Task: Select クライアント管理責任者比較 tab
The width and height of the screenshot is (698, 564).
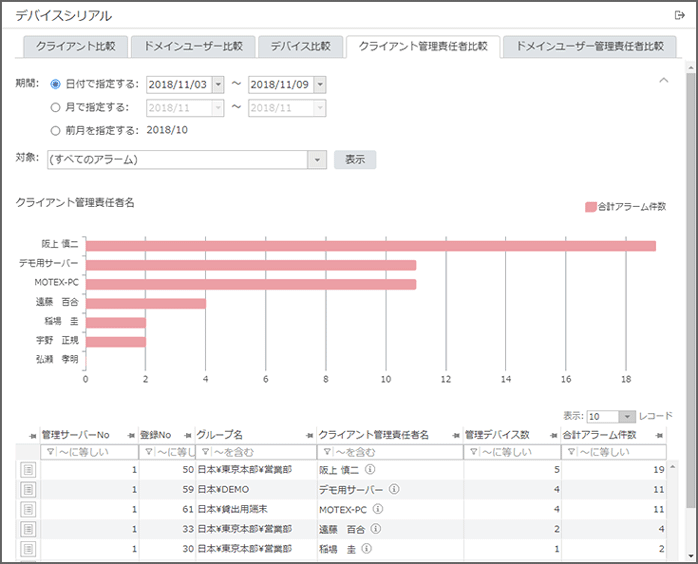Action: [x=423, y=46]
